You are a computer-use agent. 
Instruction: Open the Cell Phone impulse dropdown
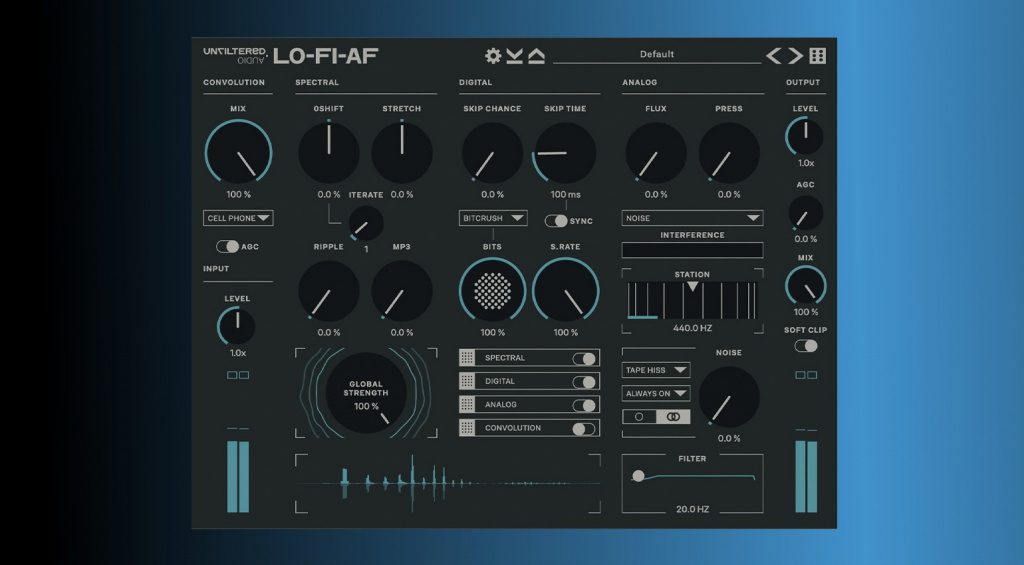238,218
